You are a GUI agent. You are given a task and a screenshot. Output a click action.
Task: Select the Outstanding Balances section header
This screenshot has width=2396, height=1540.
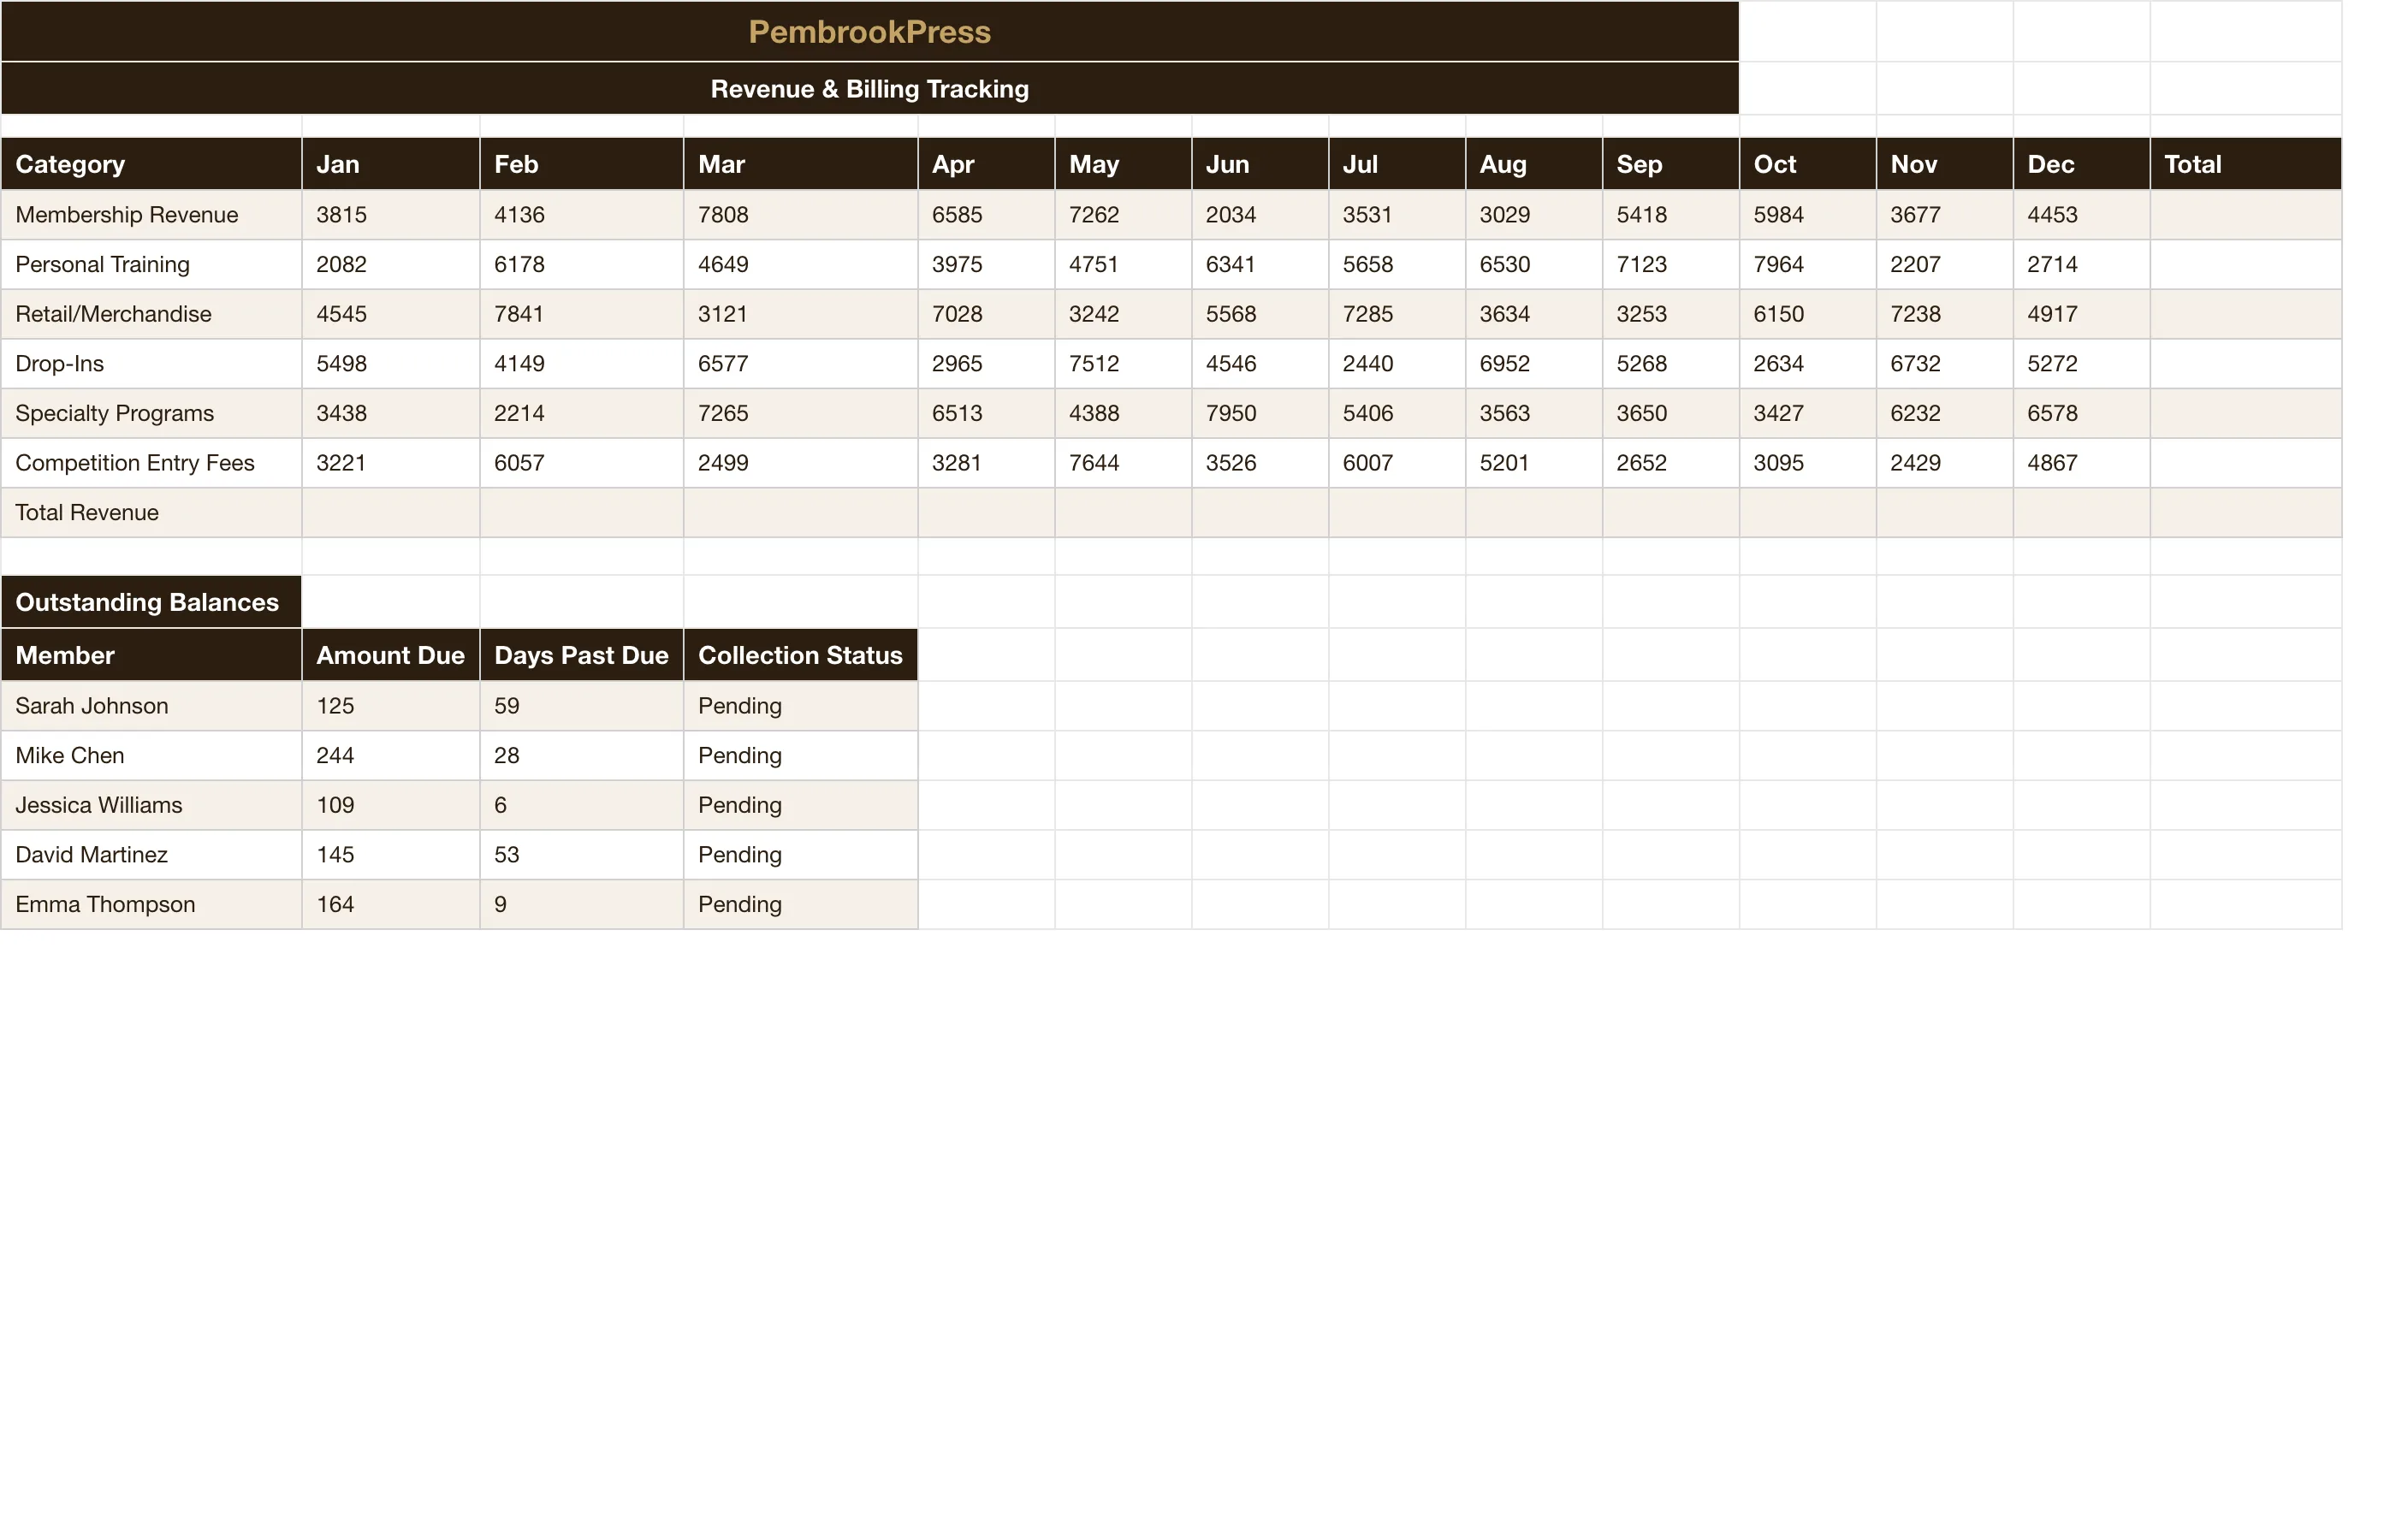coord(151,602)
